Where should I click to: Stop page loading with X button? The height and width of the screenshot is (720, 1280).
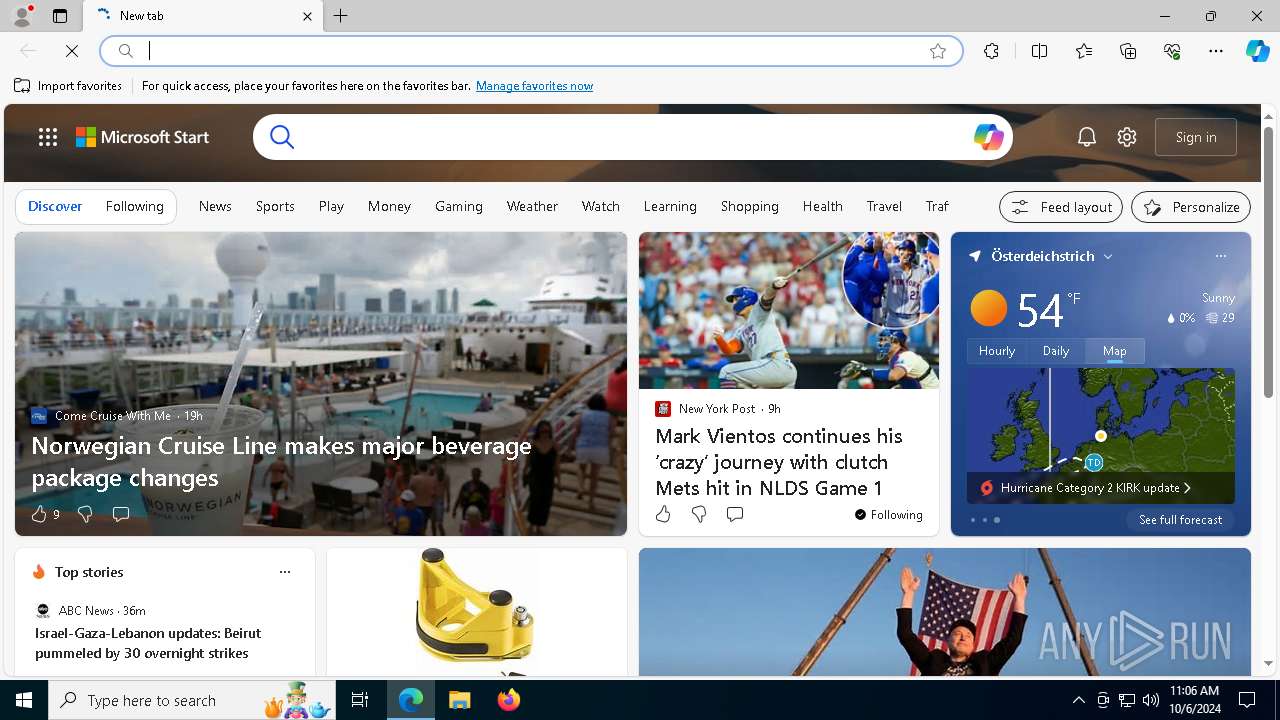(x=72, y=51)
